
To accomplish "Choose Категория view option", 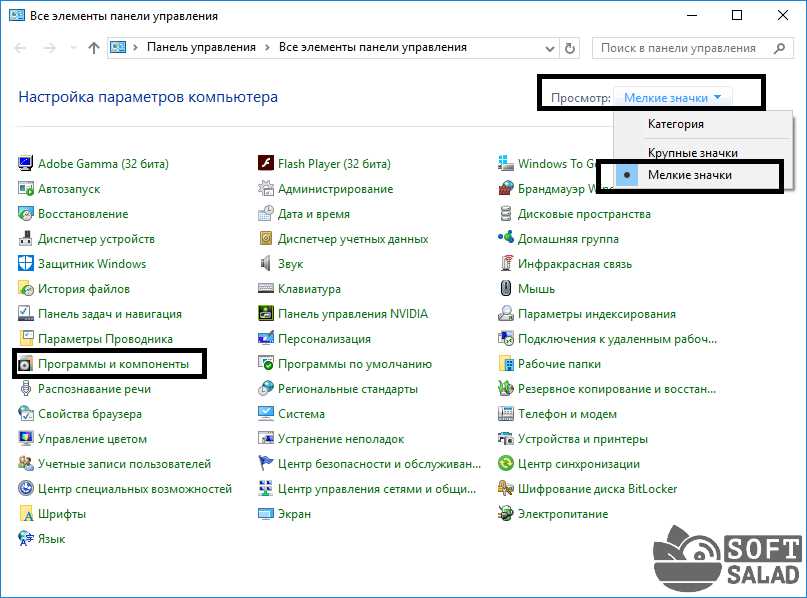I will click(x=675, y=124).
